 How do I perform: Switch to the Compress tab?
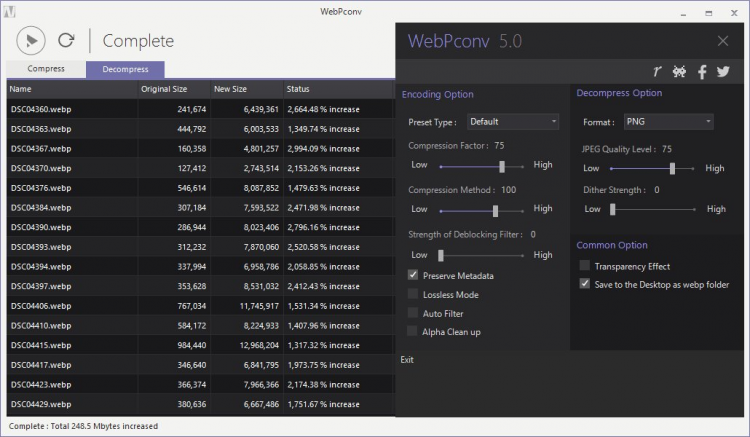[46, 69]
